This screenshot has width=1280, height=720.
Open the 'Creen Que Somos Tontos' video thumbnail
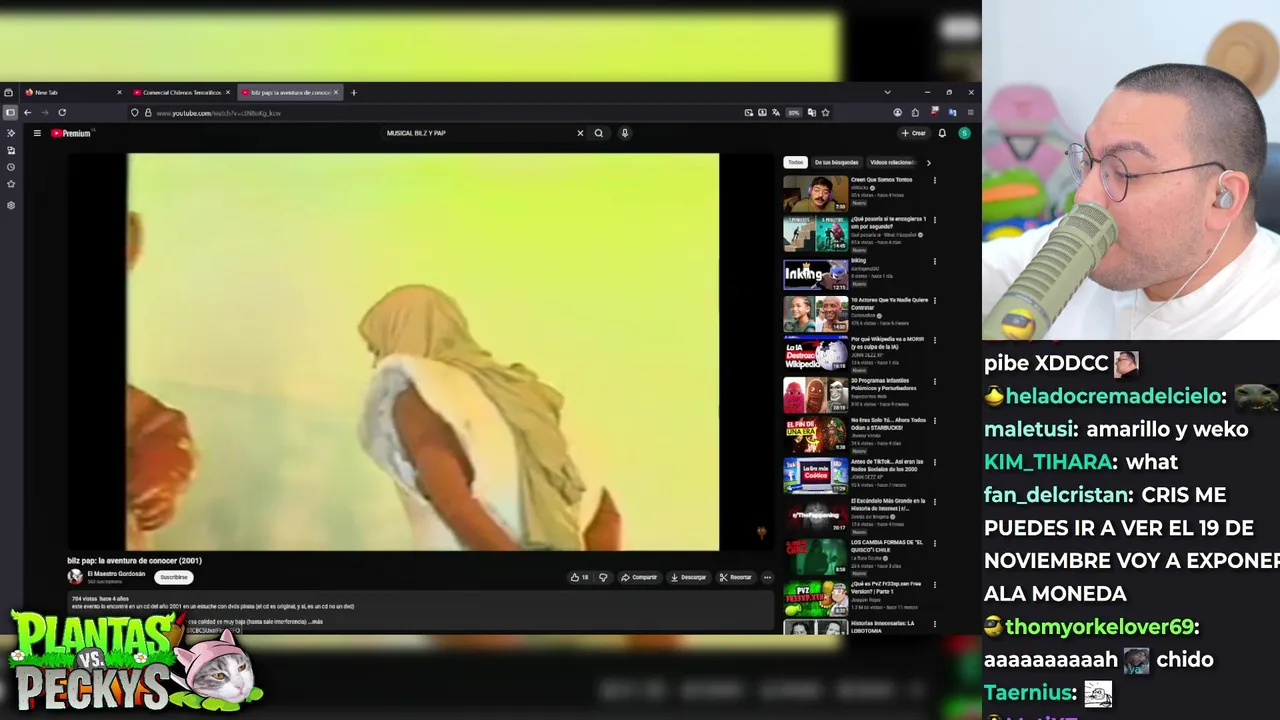click(815, 194)
